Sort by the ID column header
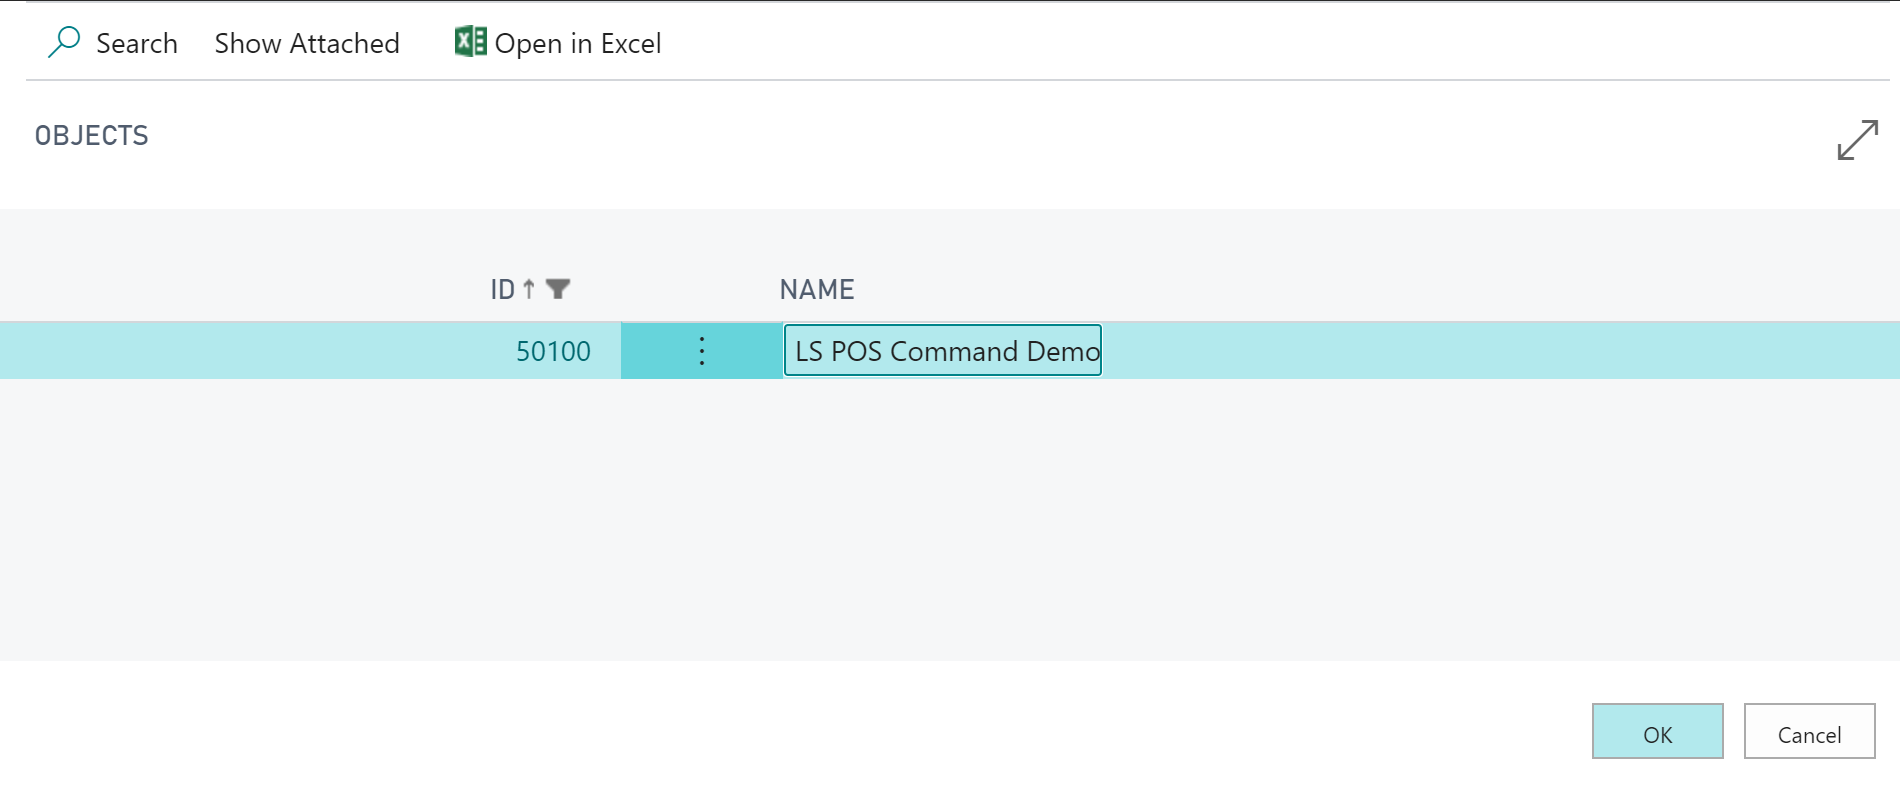1900x786 pixels. pos(502,289)
